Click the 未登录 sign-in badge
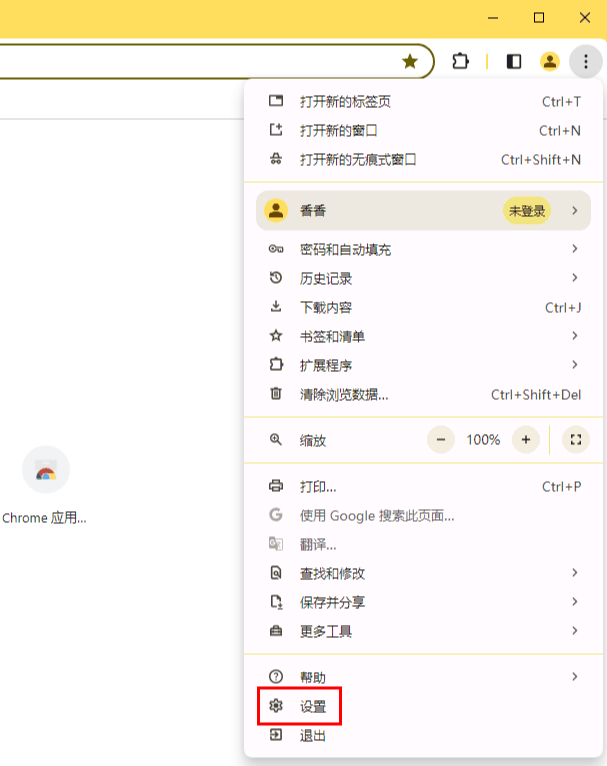The height and width of the screenshot is (766, 607). 527,211
